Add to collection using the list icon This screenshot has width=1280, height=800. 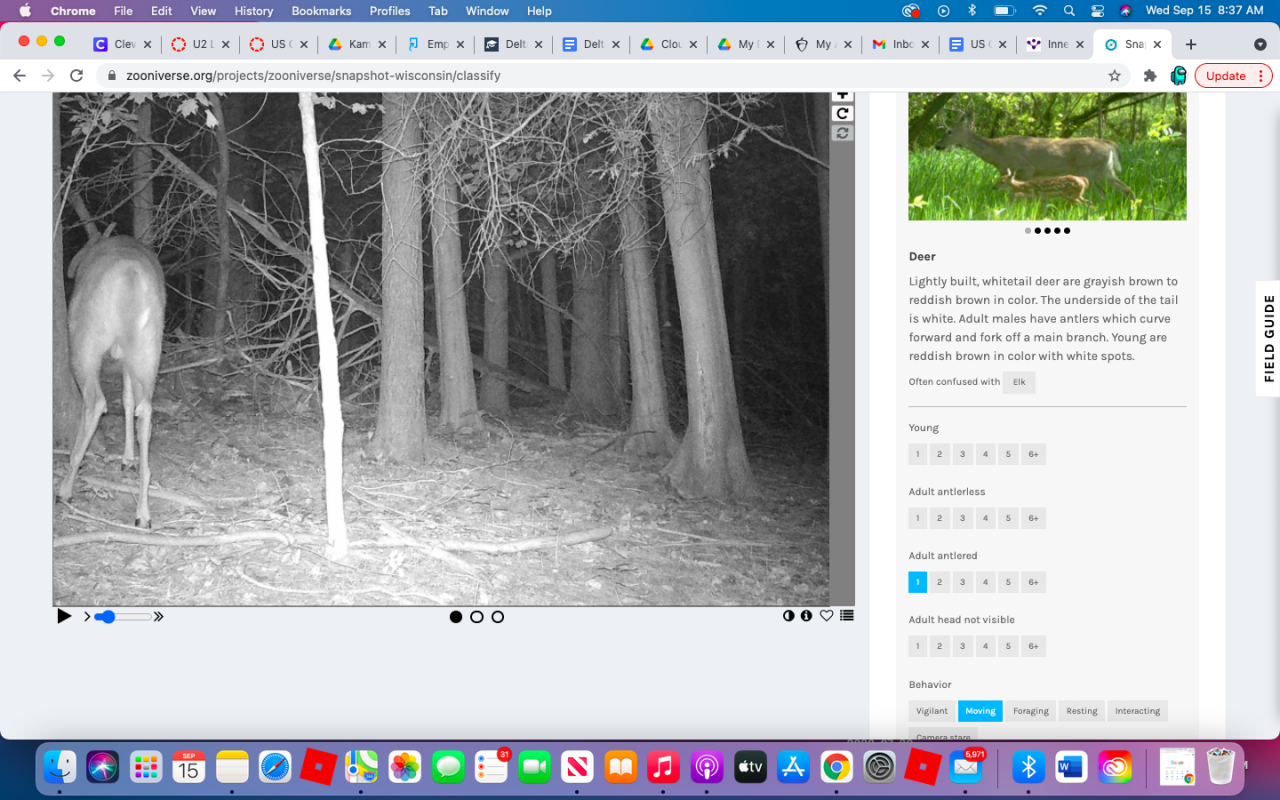click(x=847, y=616)
